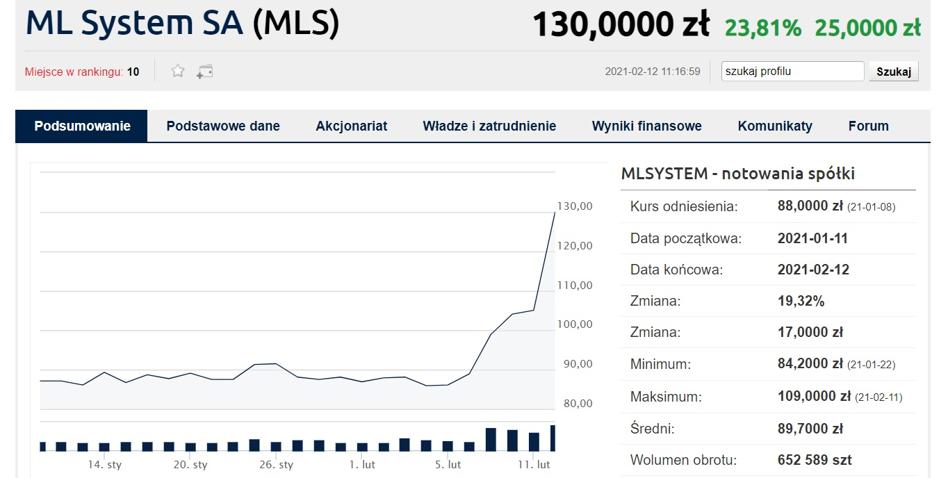948x478 pixels.
Task: Go to the Wyniki finansowe tab
Action: (x=646, y=126)
